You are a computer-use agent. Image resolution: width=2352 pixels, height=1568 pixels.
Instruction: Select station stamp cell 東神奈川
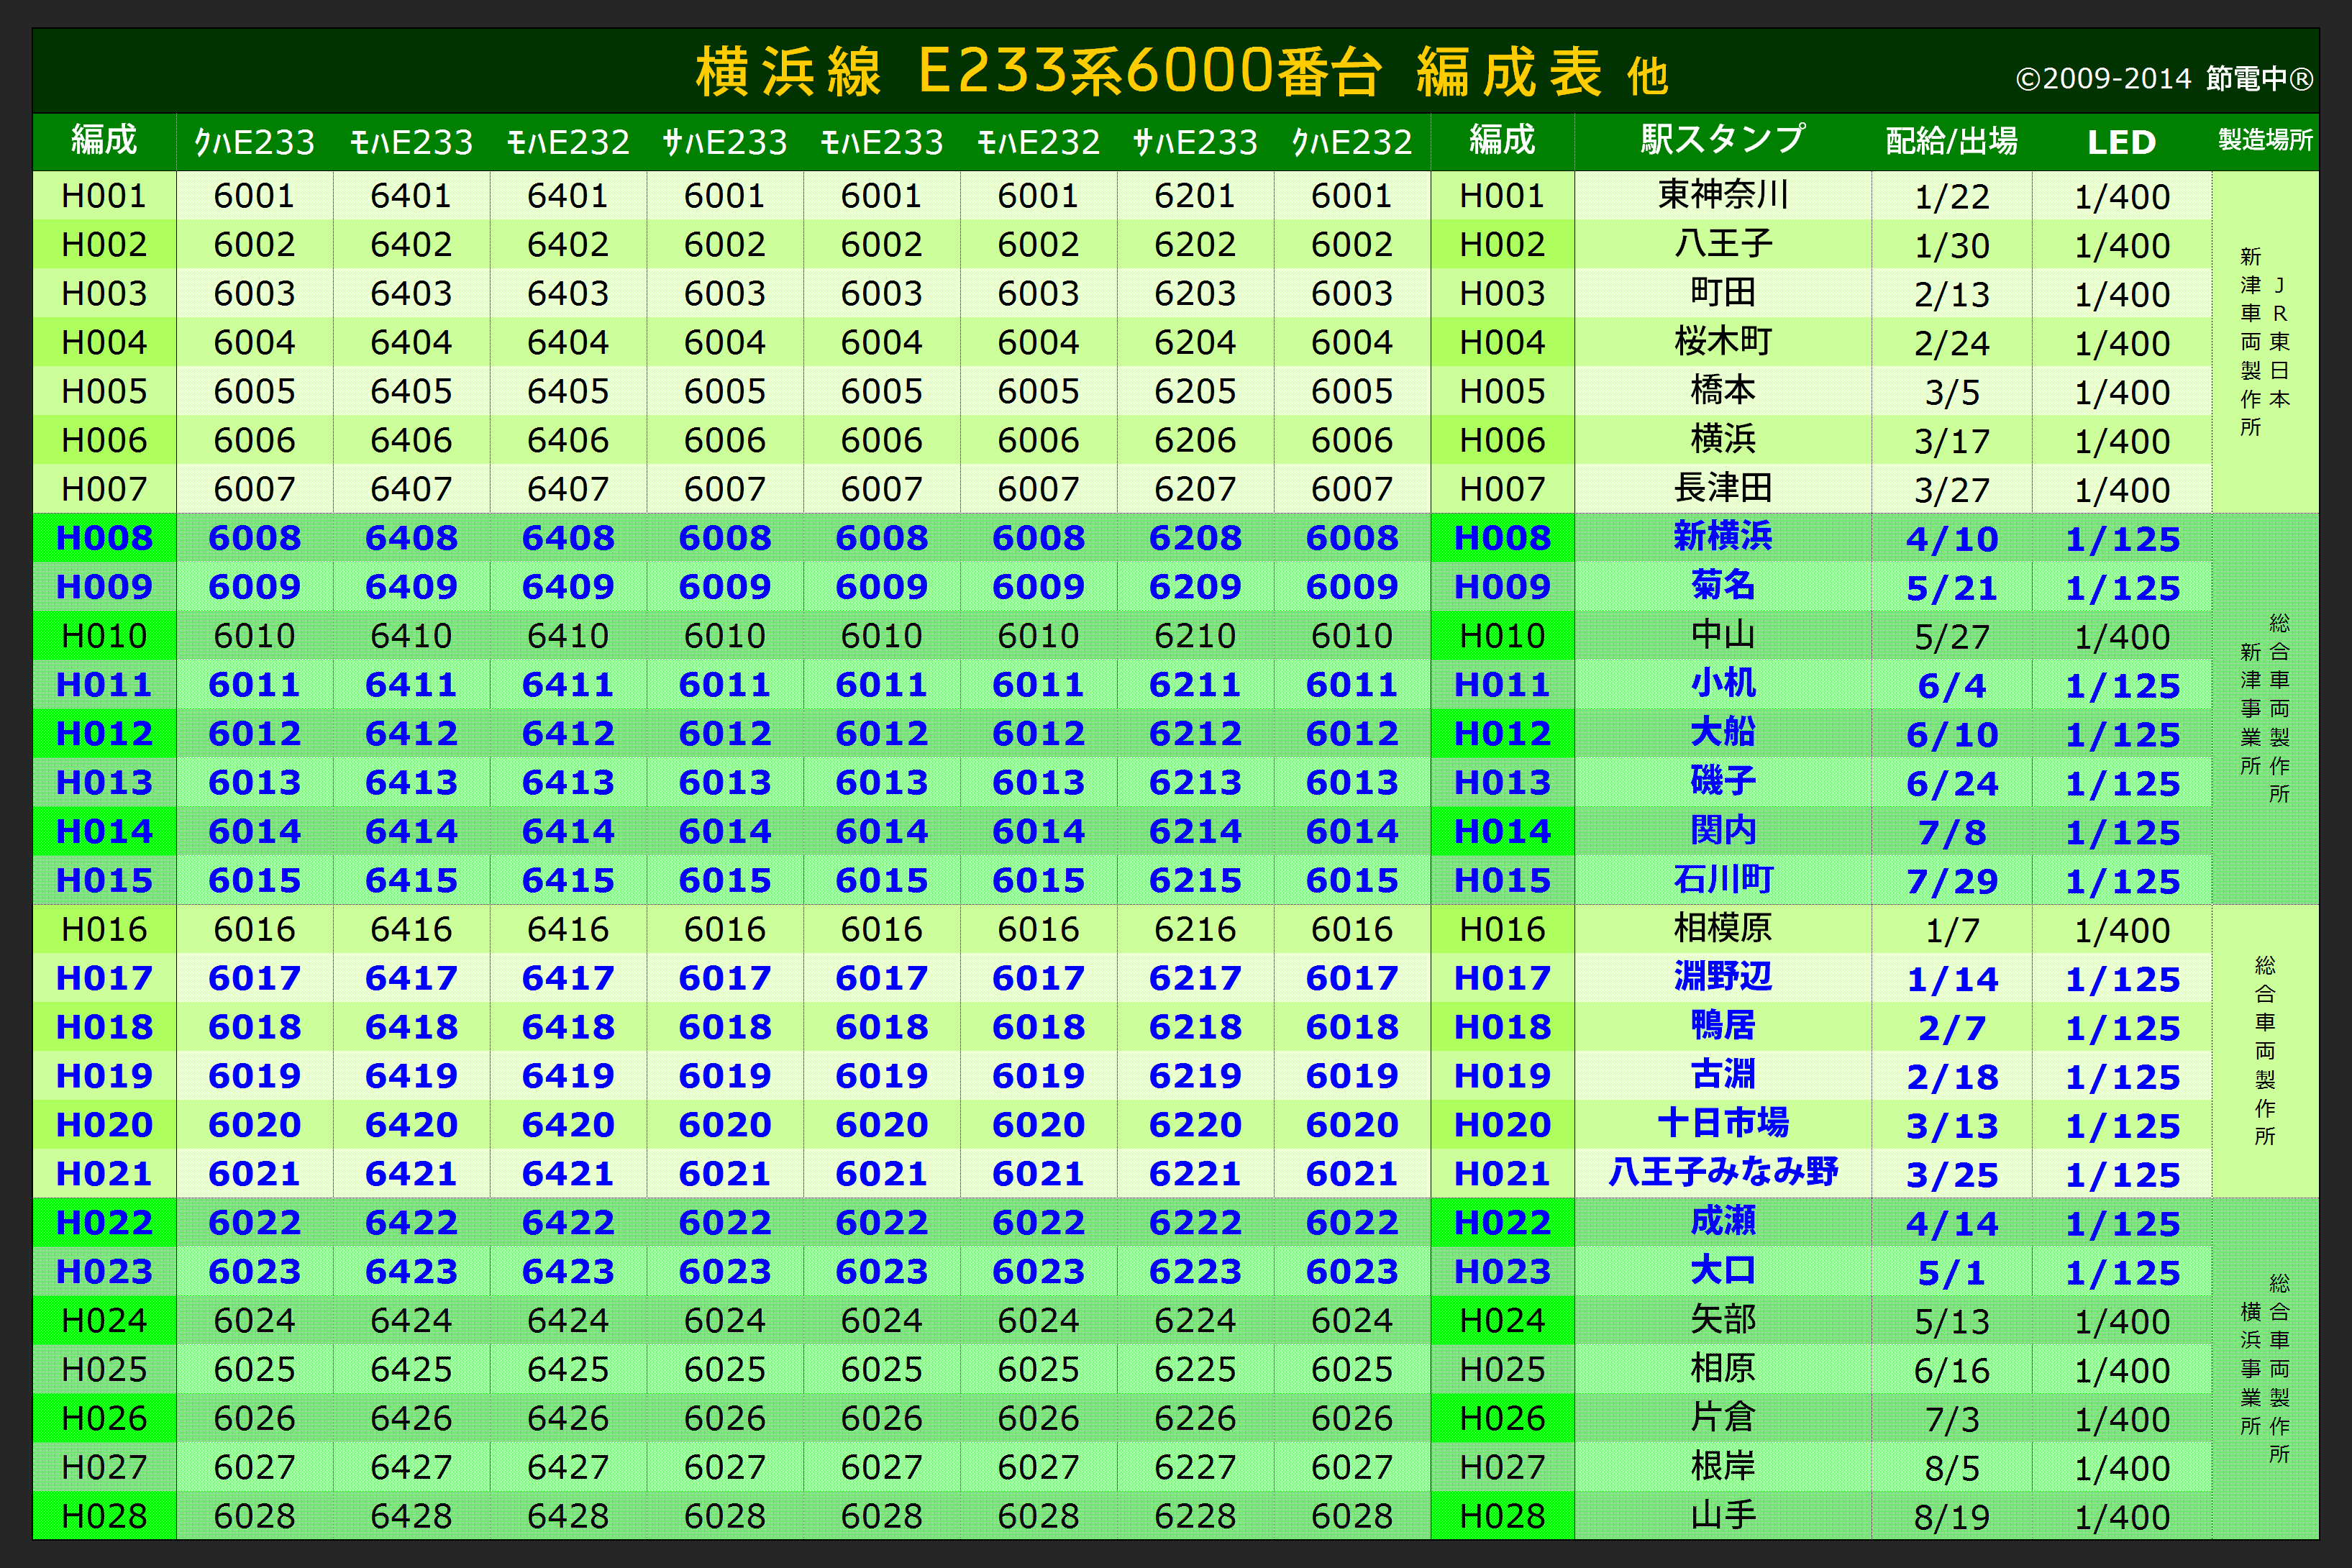(1722, 194)
